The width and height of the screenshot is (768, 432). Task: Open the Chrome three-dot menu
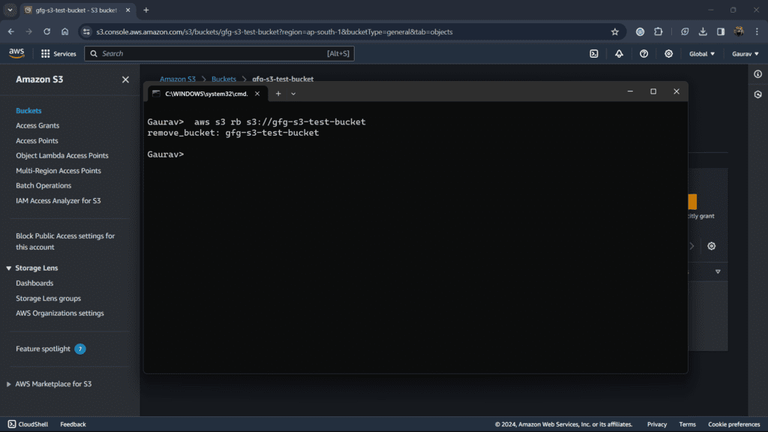(757, 32)
